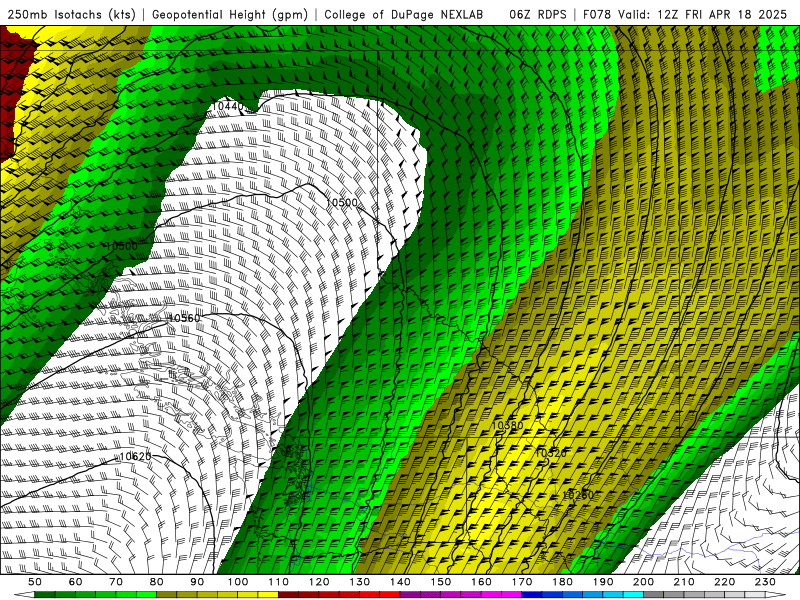This screenshot has width=800, height=600.
Task: Click the 10320 height contour label
Action: click(551, 453)
